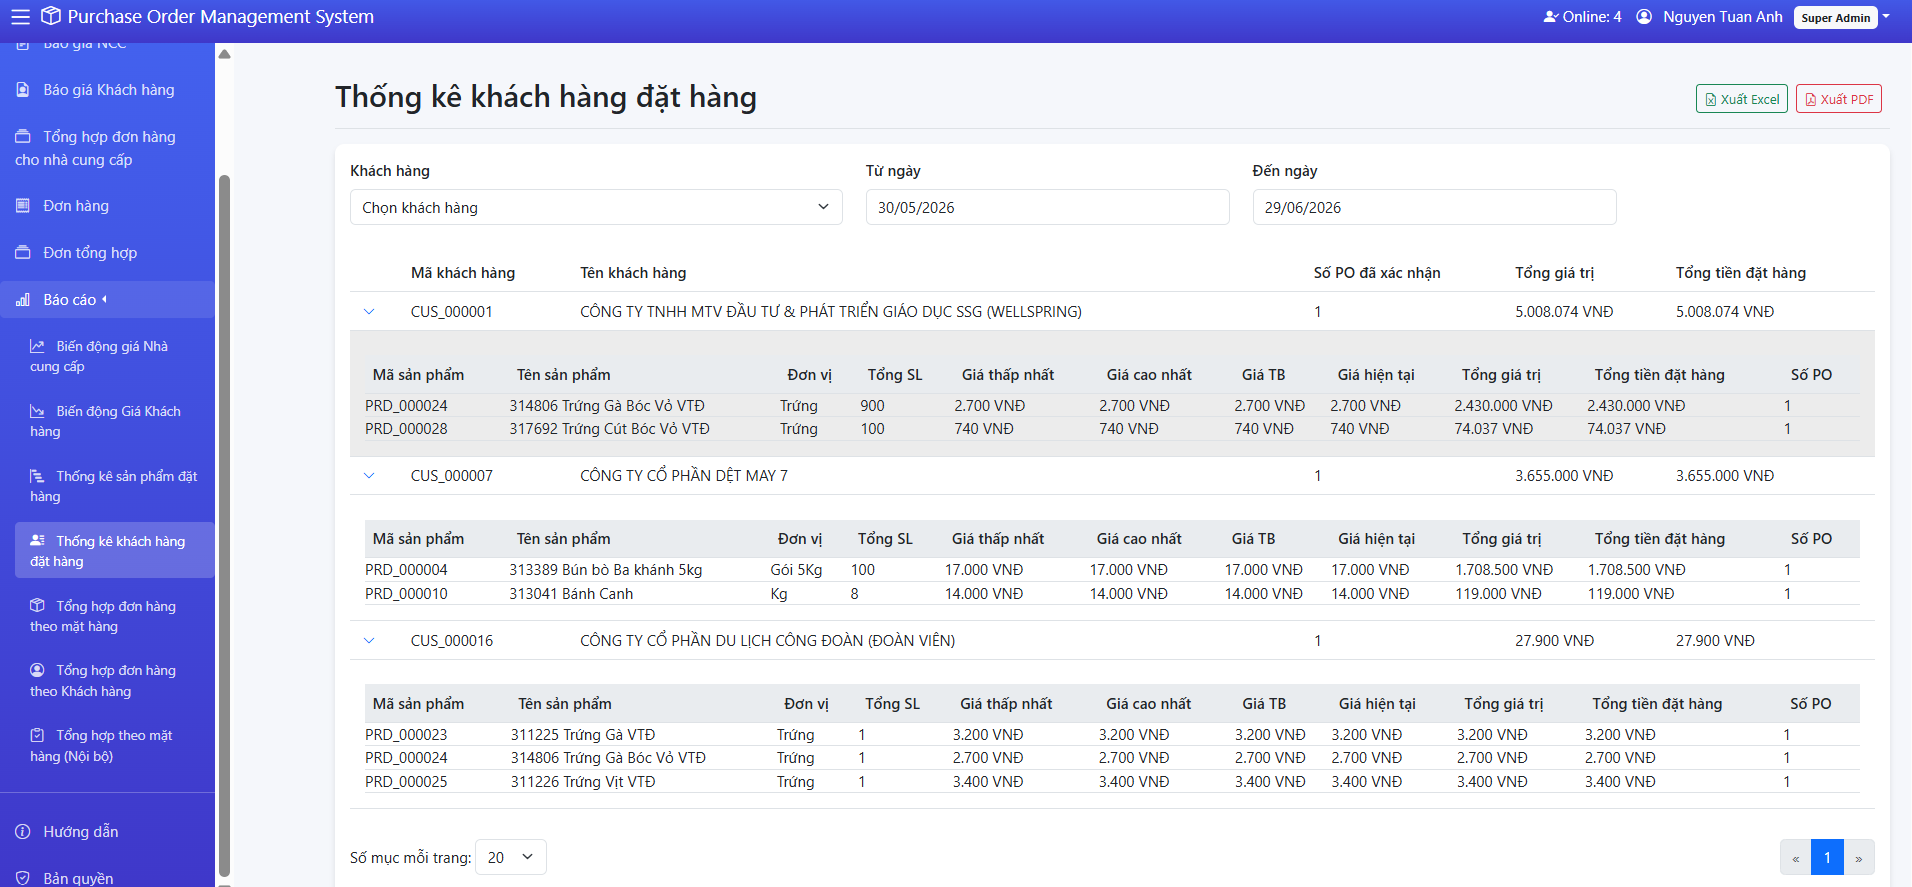Collapse the CUS_000001 customer row
Screen dimensions: 1912x887
(369, 312)
